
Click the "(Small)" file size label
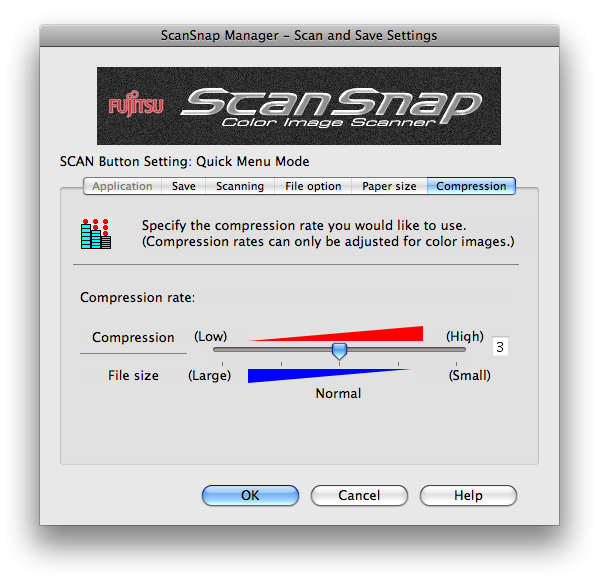[469, 376]
